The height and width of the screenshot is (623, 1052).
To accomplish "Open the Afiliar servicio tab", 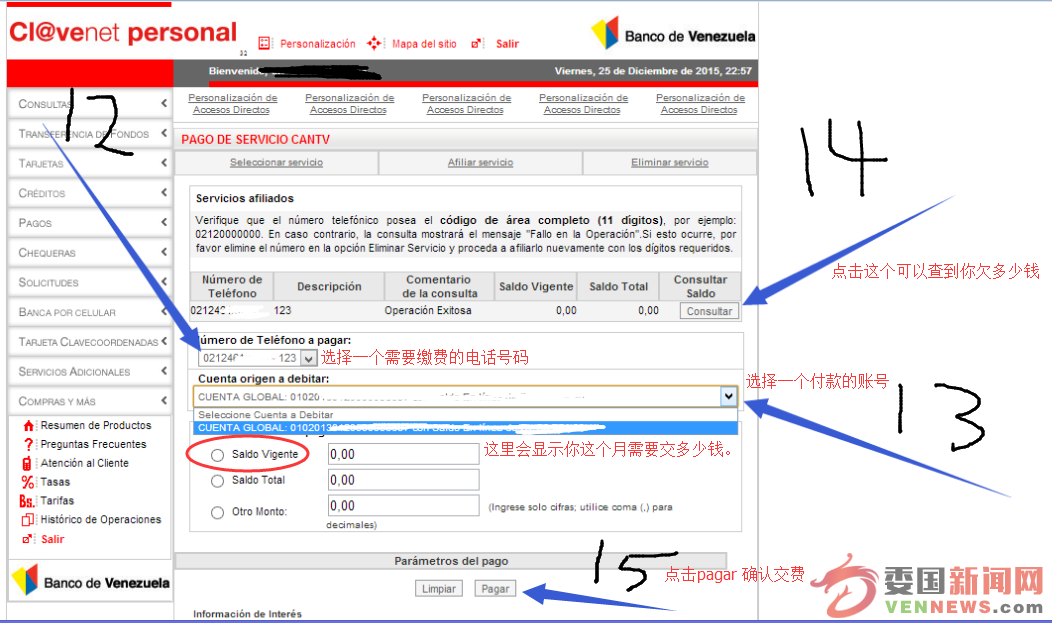I will pyautogui.click(x=480, y=162).
